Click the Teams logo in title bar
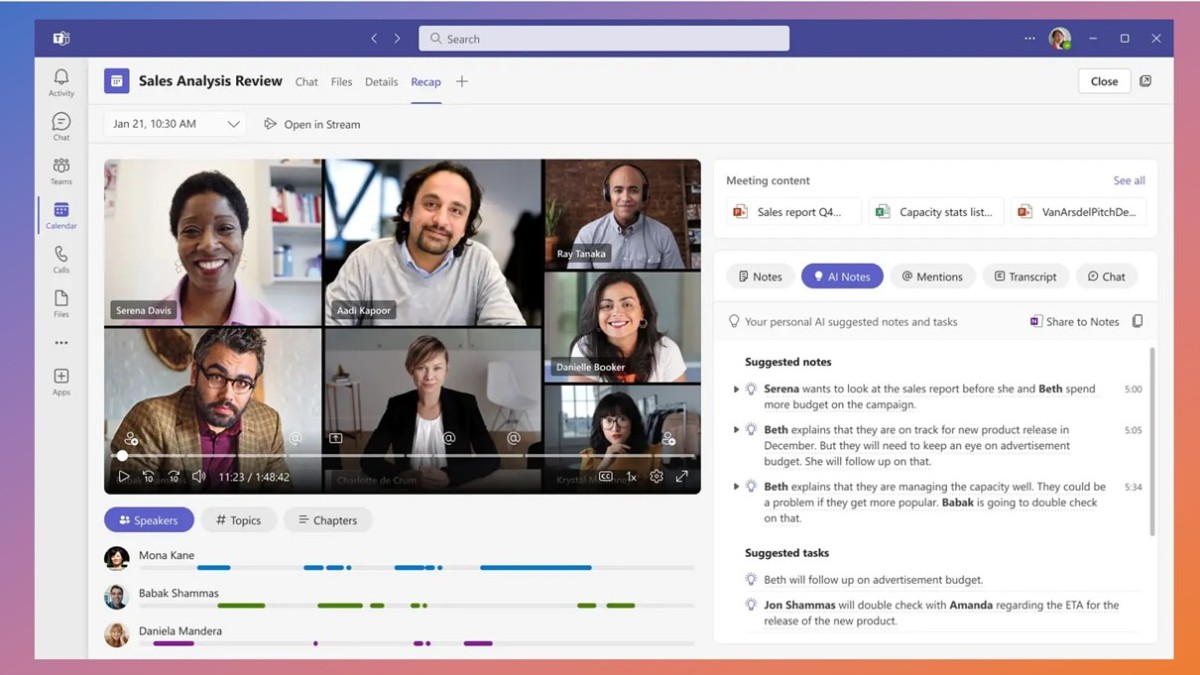 coord(61,39)
